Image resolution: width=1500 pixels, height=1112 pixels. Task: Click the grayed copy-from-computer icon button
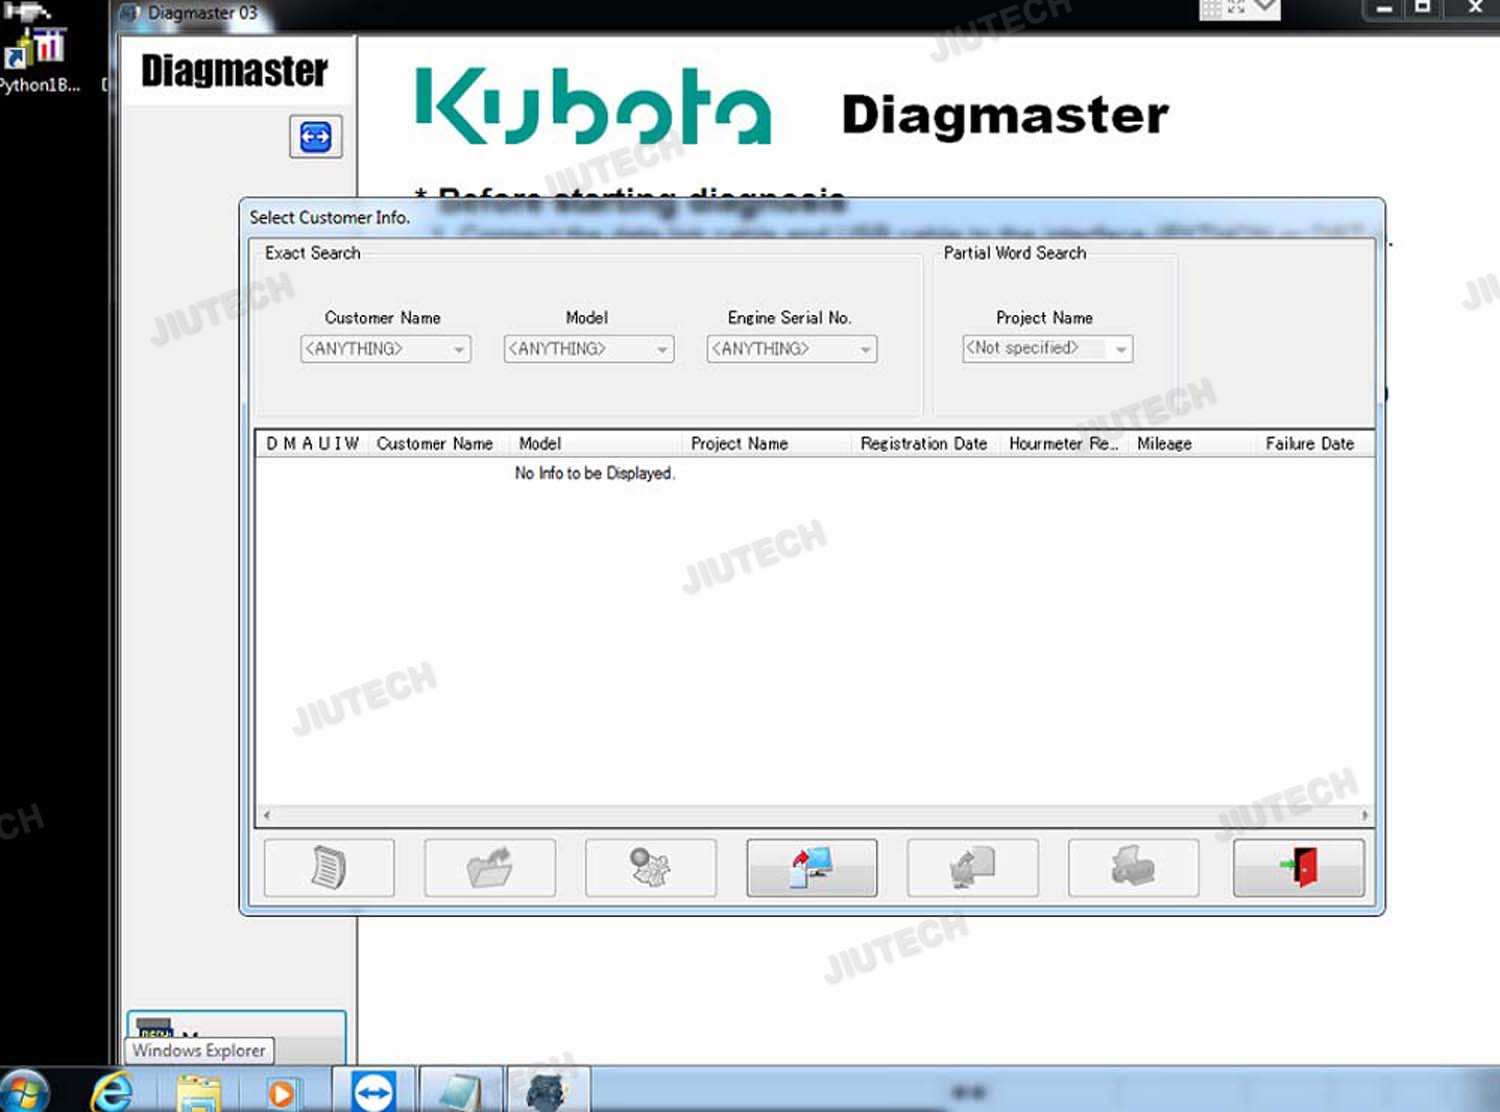pyautogui.click(x=972, y=867)
